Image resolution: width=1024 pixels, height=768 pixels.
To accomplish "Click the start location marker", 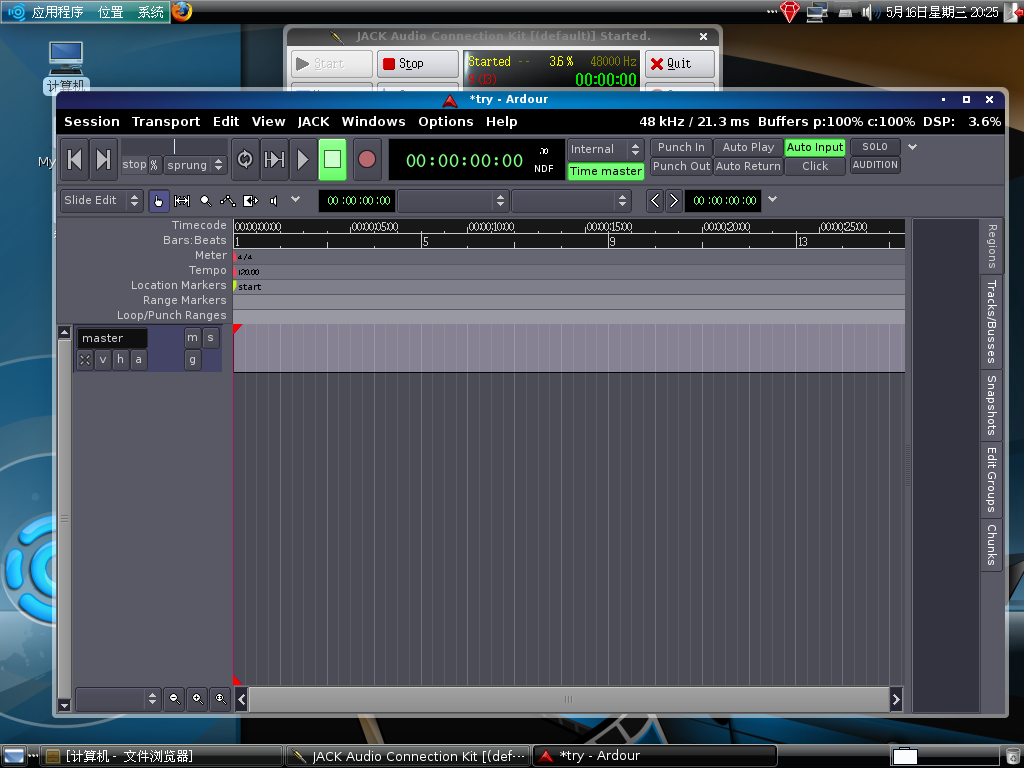I will [x=248, y=287].
